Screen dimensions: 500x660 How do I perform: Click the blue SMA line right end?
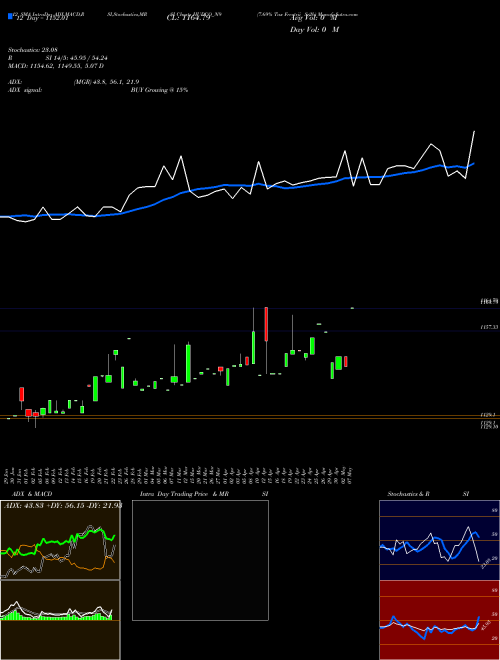[474, 163]
